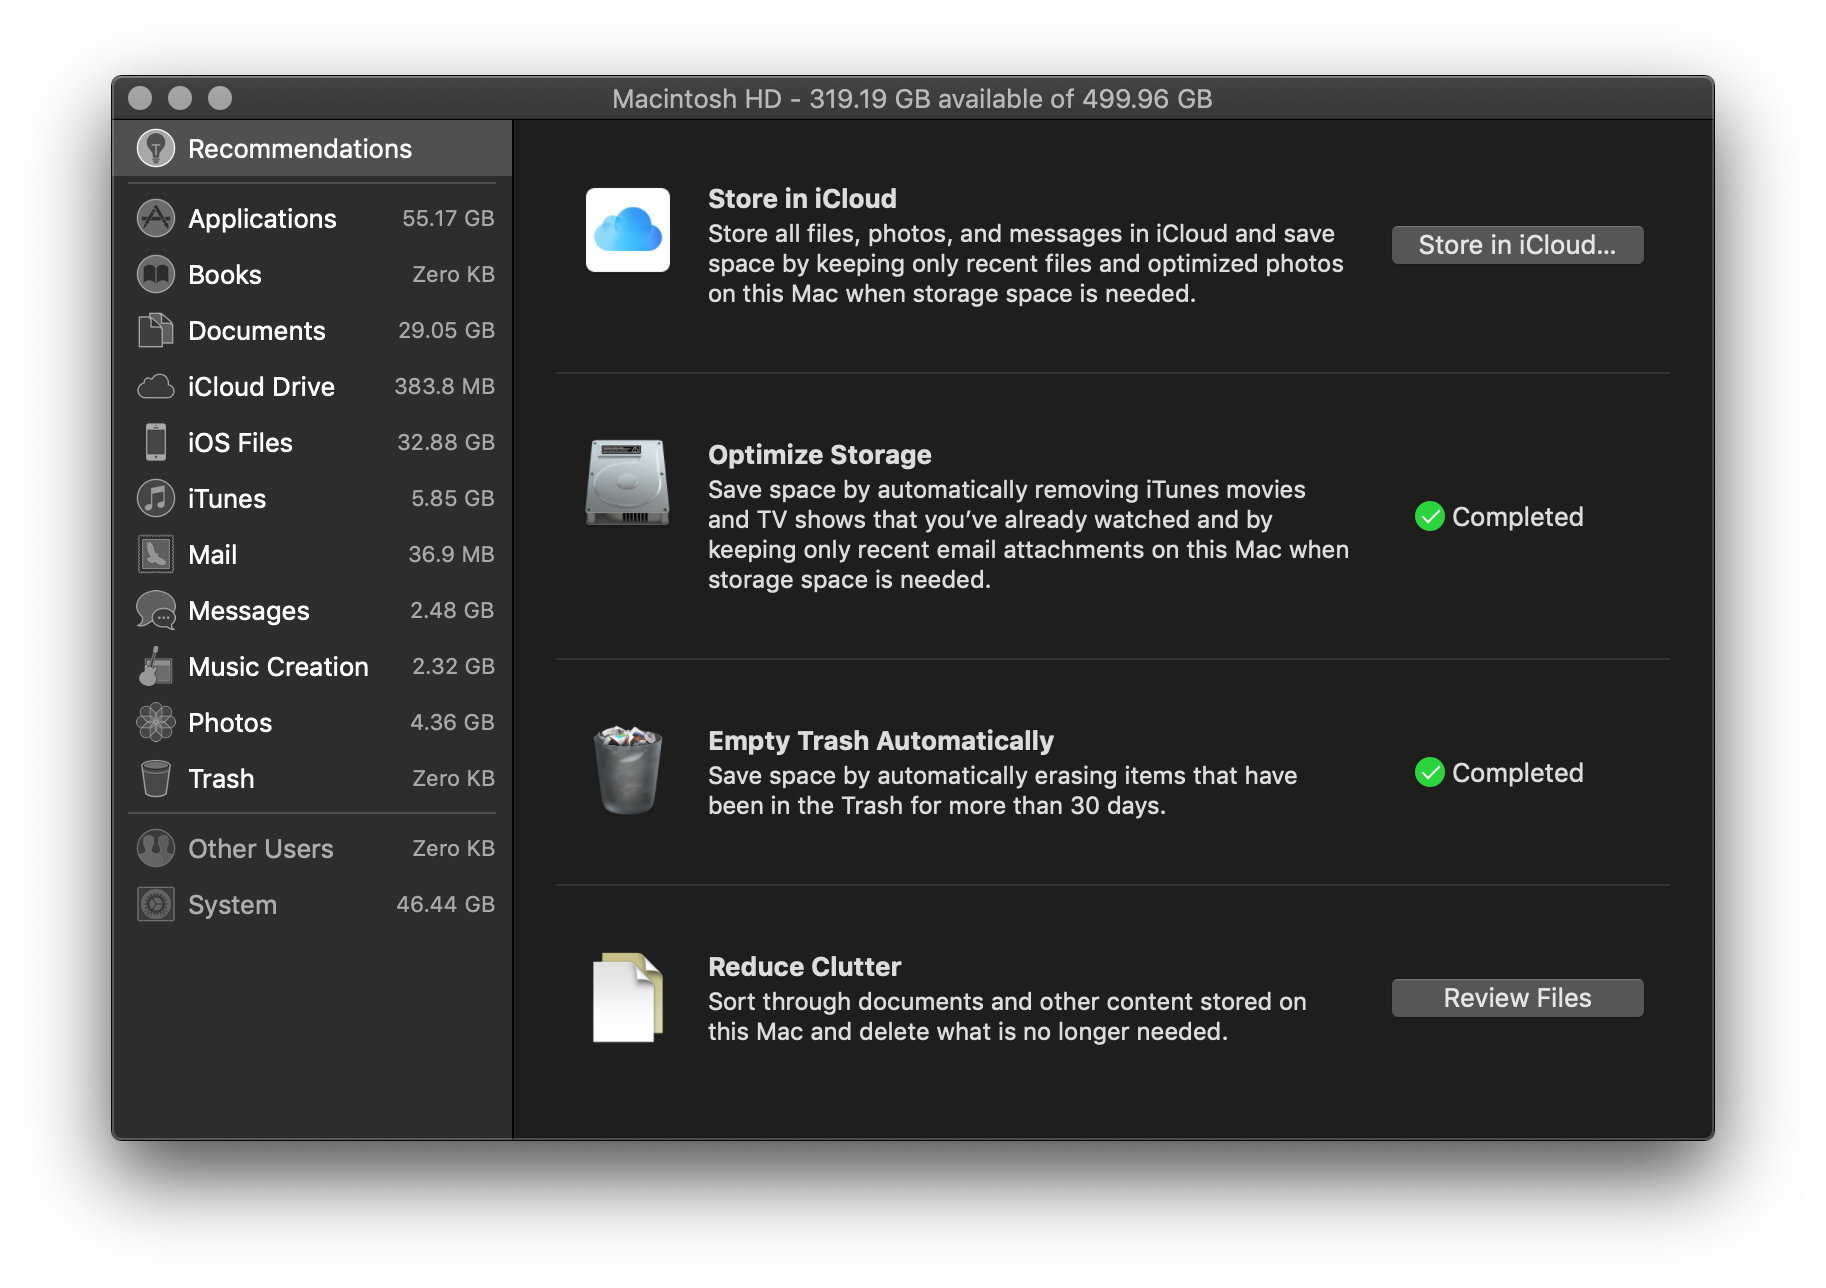Screen dimensions: 1826x1288
Task: Click the 5.85 GB size value
Action: point(453,498)
